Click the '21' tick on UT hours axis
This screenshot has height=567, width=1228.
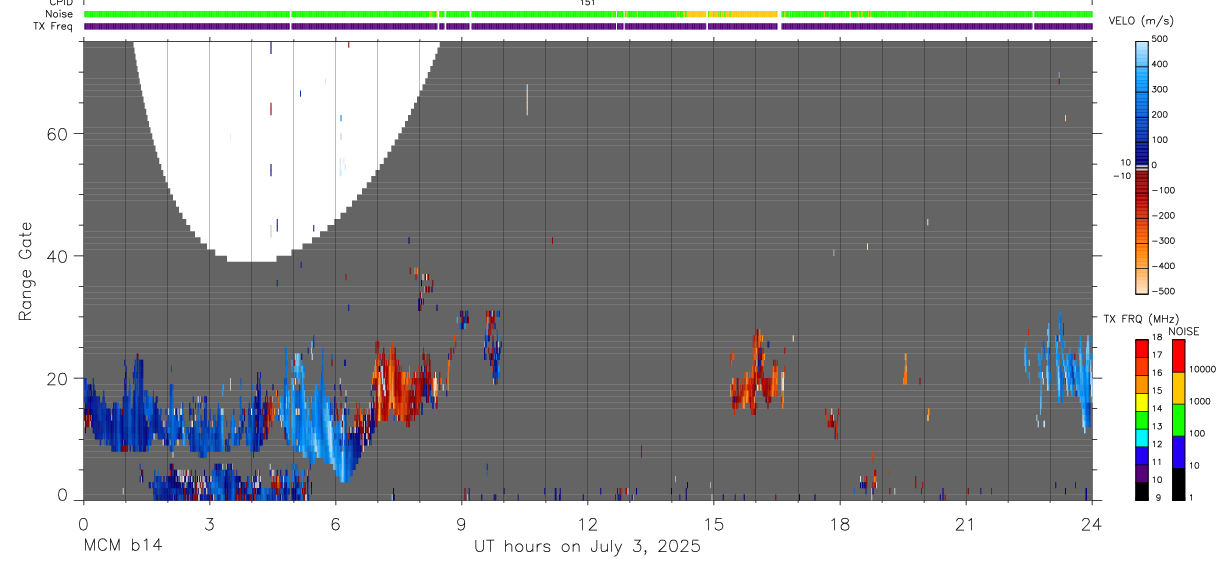[966, 523]
